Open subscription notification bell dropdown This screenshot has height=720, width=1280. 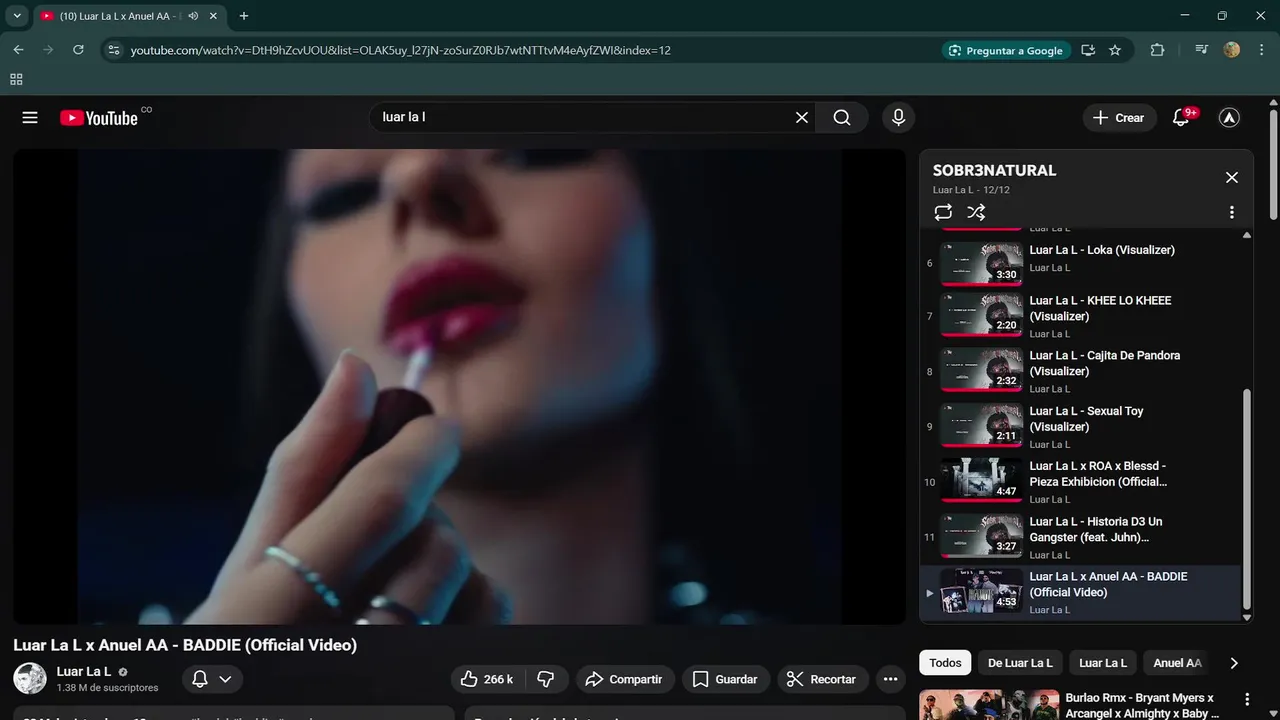[x=212, y=679]
